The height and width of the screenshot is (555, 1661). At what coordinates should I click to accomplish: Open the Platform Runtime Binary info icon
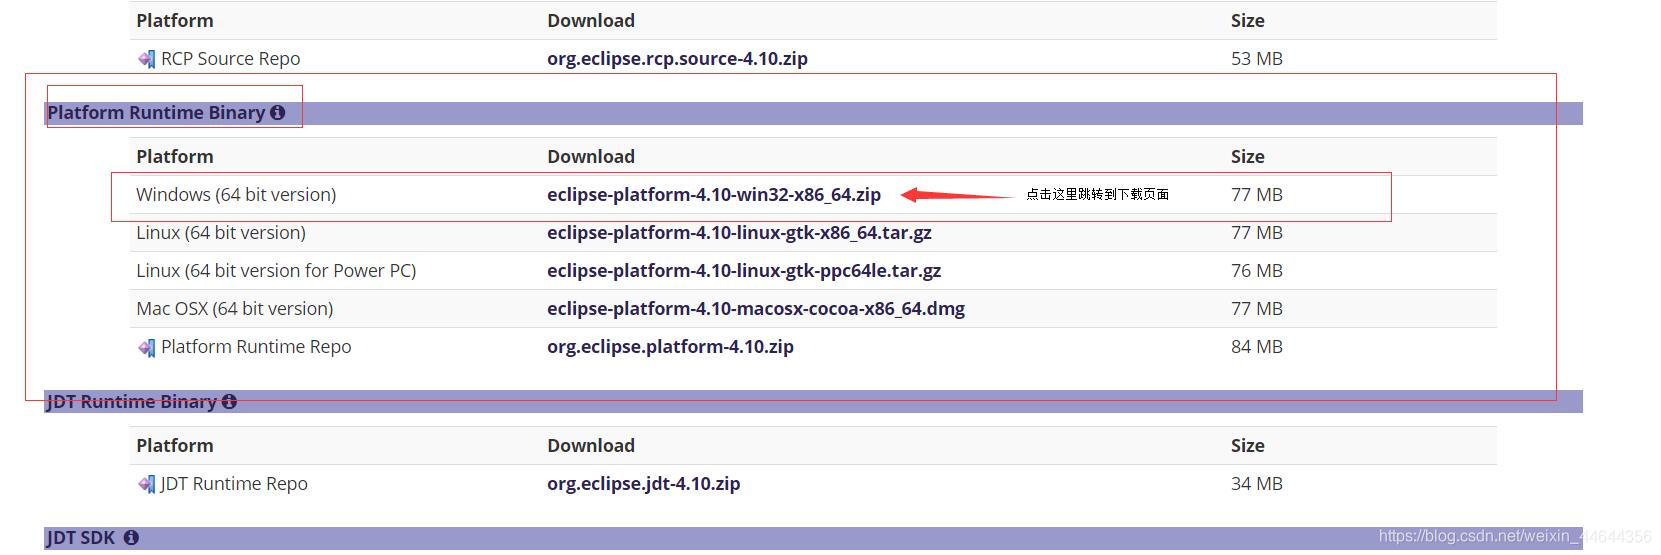coord(277,113)
